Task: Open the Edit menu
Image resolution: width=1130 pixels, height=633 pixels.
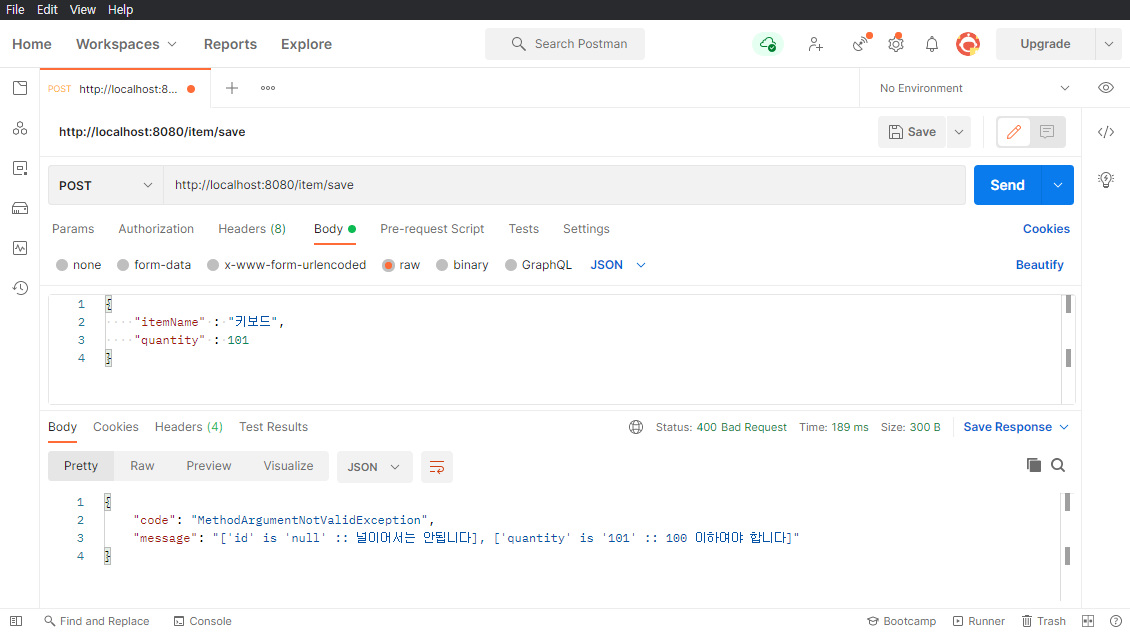Action: (x=47, y=9)
